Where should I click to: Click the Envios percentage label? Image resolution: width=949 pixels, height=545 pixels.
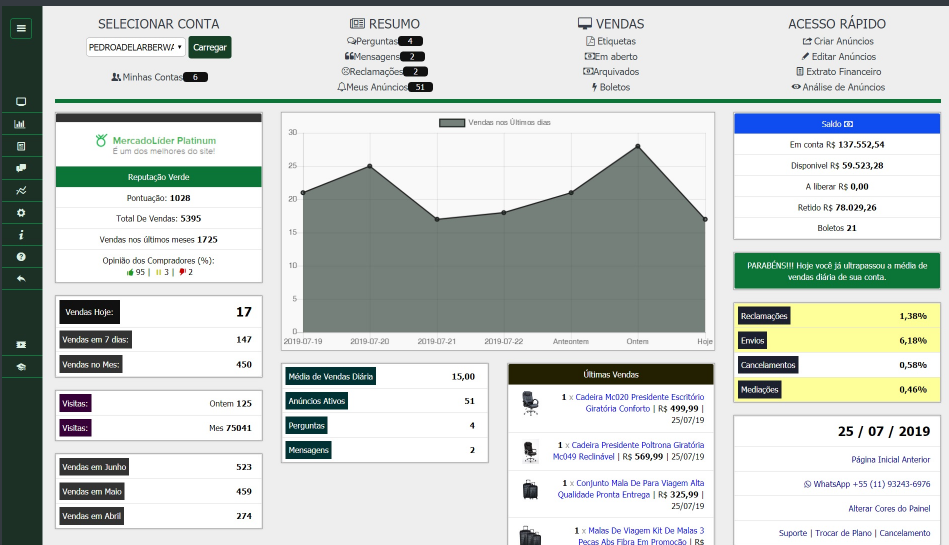[752, 340]
